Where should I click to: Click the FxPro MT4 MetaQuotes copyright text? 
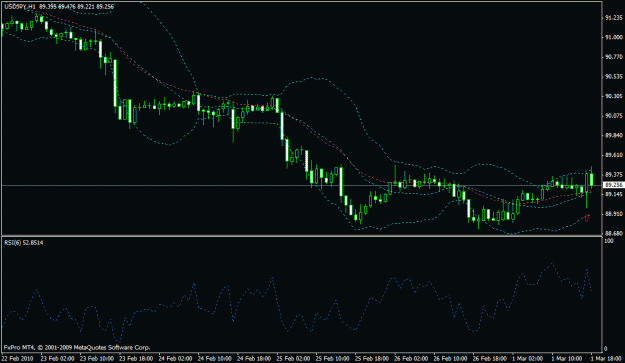click(x=77, y=347)
